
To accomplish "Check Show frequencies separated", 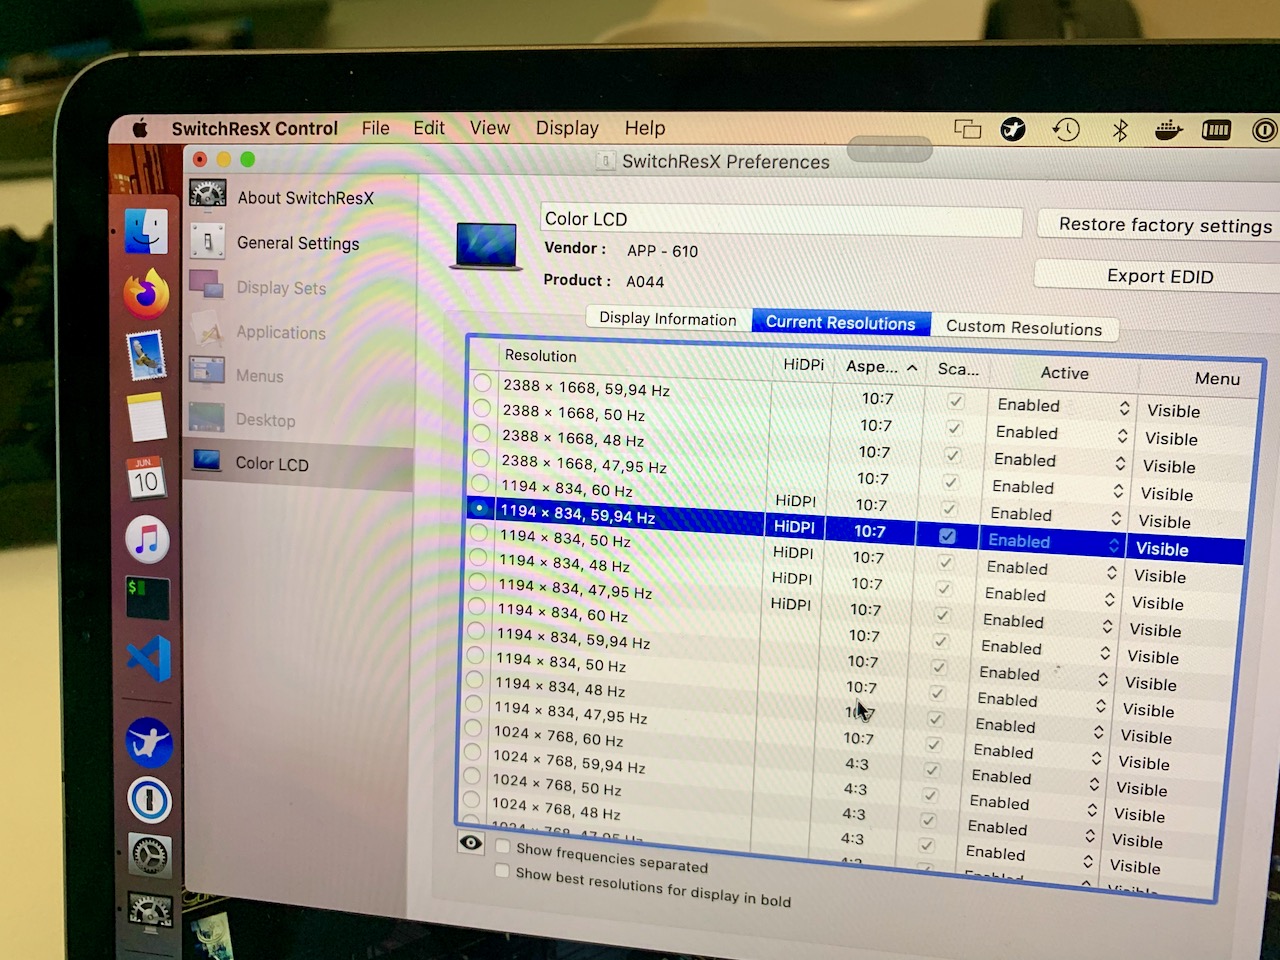I will pos(502,847).
